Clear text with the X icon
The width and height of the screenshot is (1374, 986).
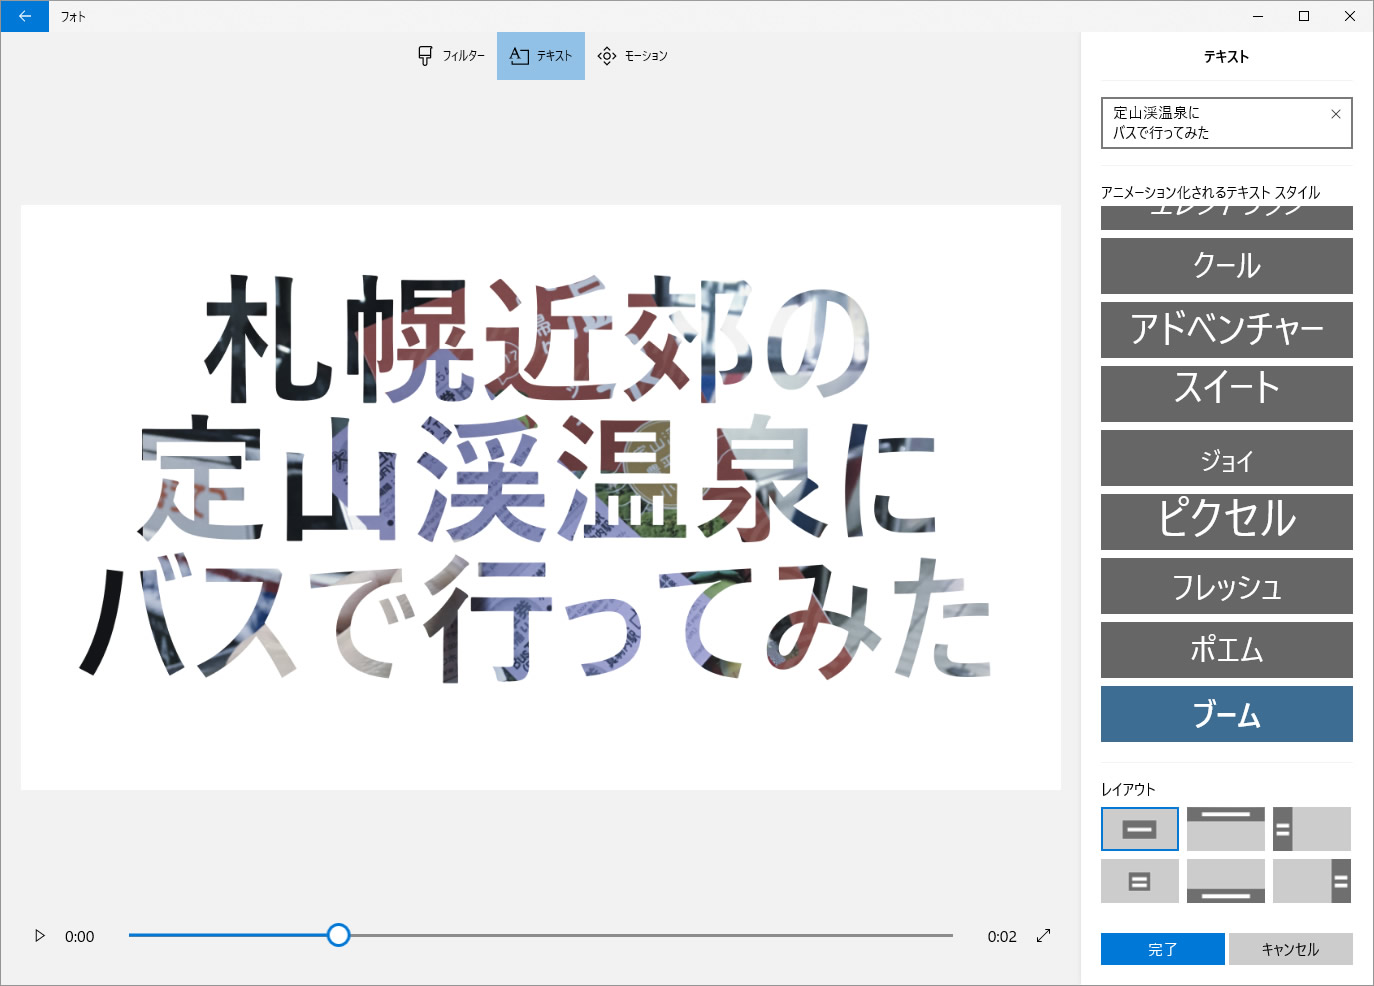(x=1335, y=114)
